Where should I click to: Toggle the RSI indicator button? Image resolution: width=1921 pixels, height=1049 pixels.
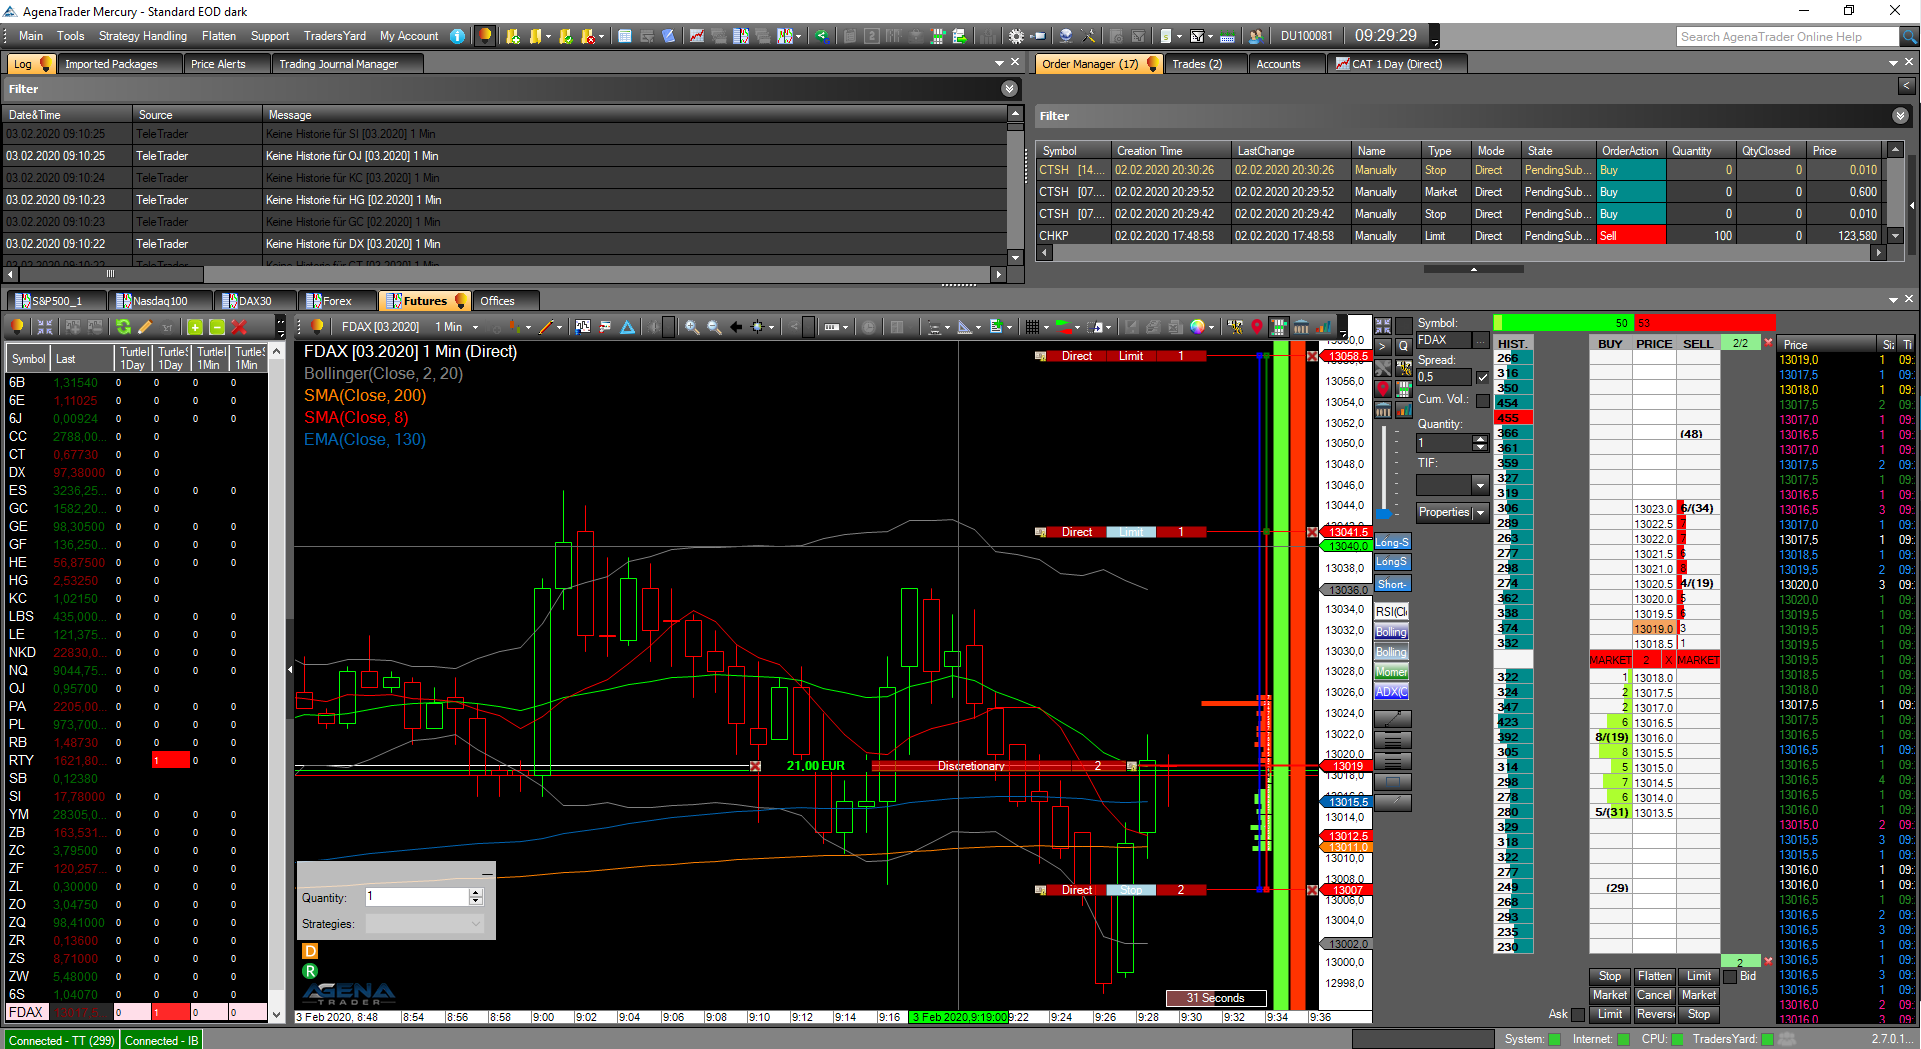coord(1391,611)
